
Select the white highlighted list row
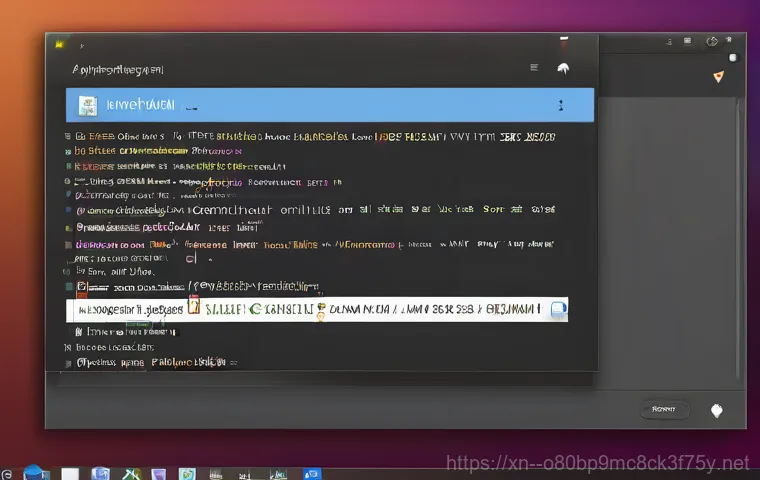[380, 310]
